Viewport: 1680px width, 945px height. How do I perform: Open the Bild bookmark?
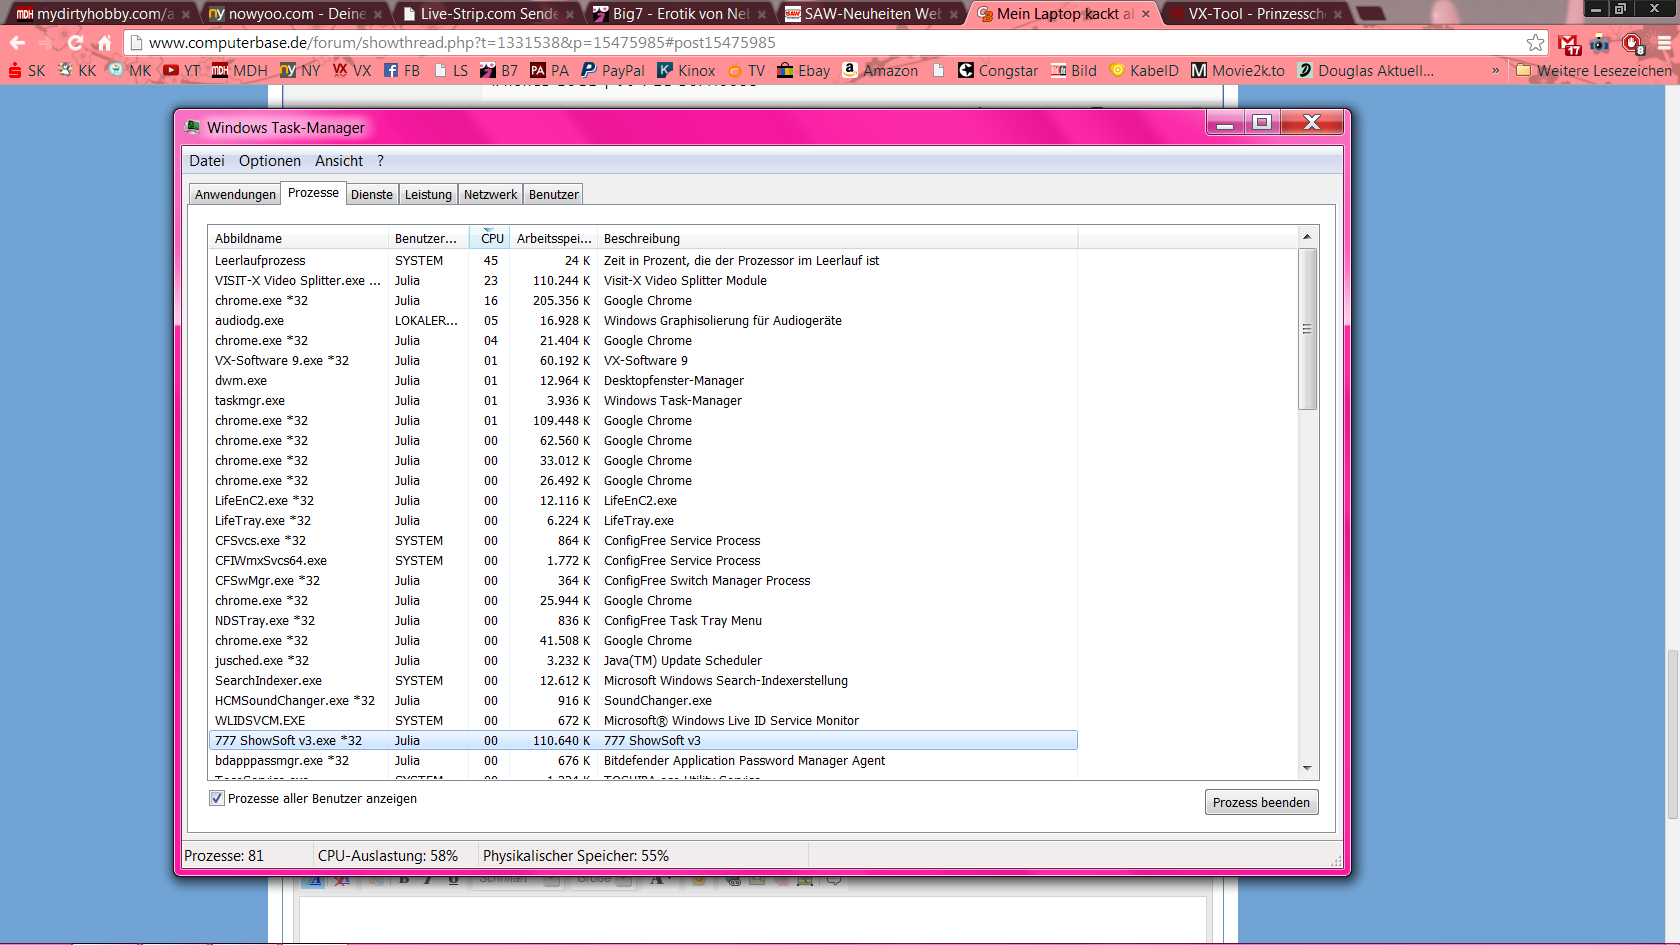(1073, 71)
